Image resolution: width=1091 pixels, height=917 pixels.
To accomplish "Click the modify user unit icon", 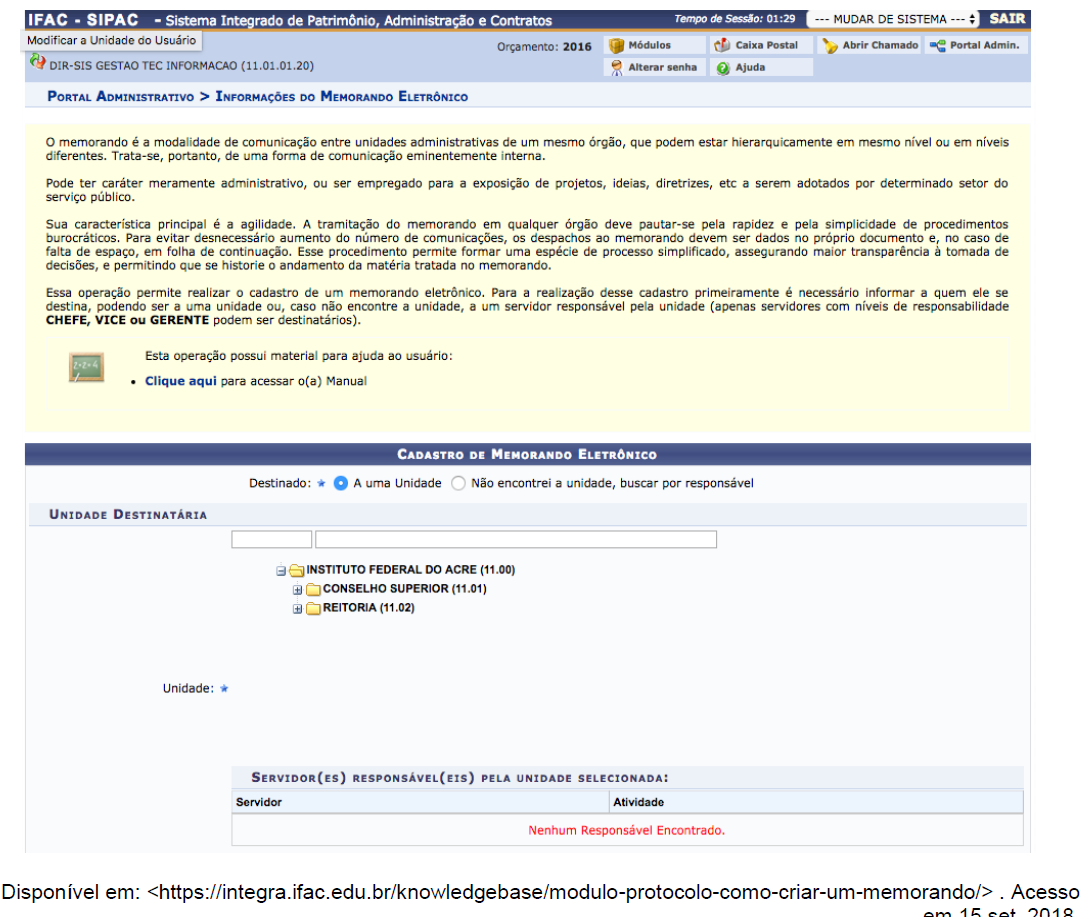I will [38, 62].
